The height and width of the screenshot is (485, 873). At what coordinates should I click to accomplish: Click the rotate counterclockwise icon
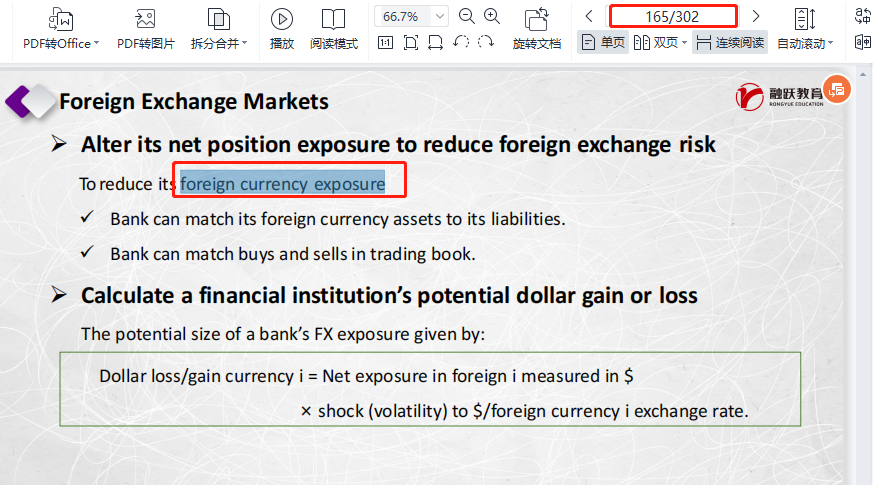click(461, 42)
